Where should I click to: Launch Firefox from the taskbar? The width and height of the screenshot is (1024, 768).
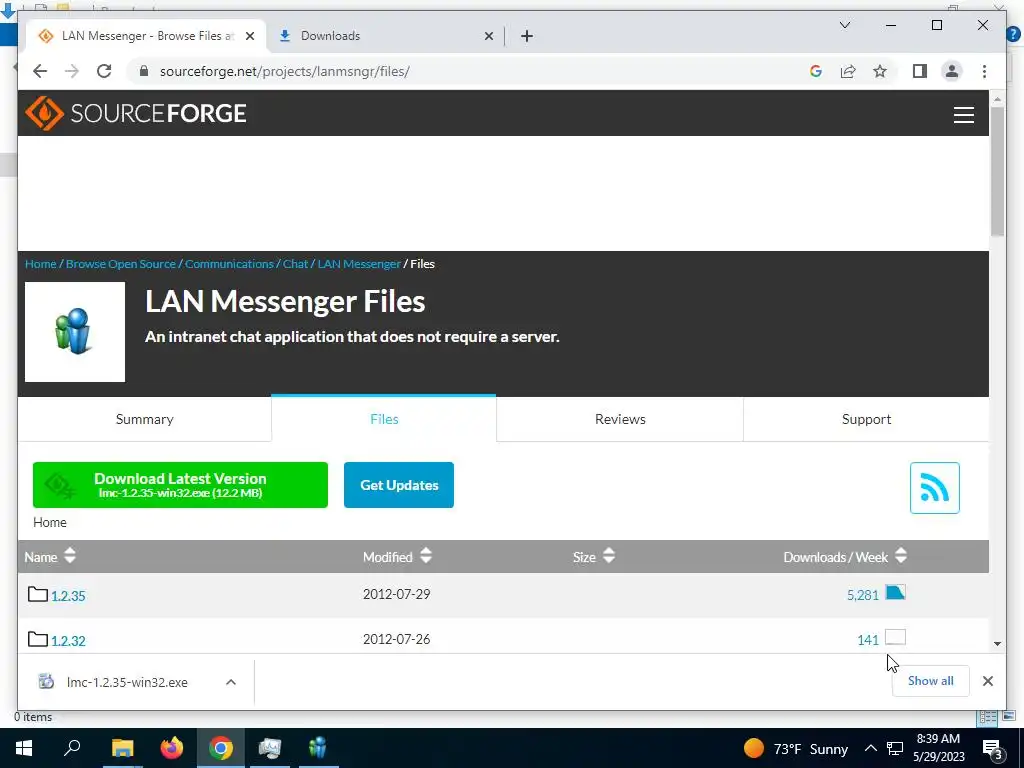[x=172, y=748]
